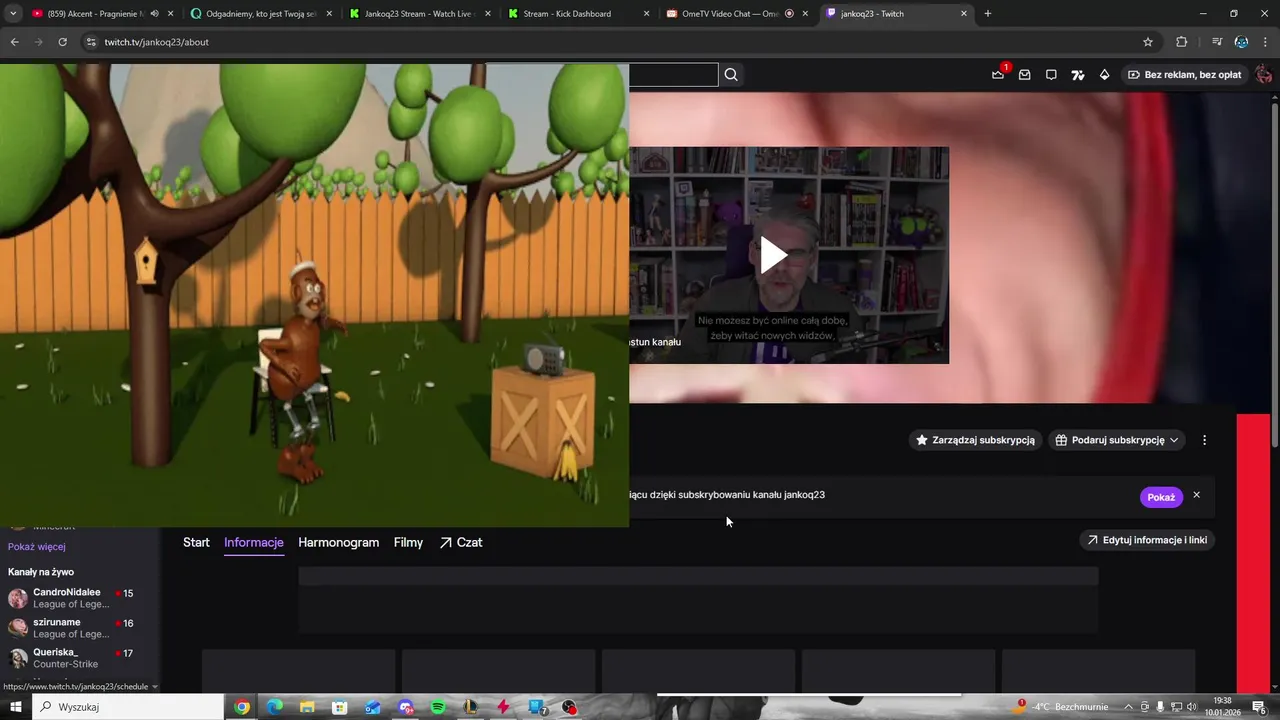Switch to Kick Dashboard tab
Screen dimensions: 1280x720
click(577, 14)
